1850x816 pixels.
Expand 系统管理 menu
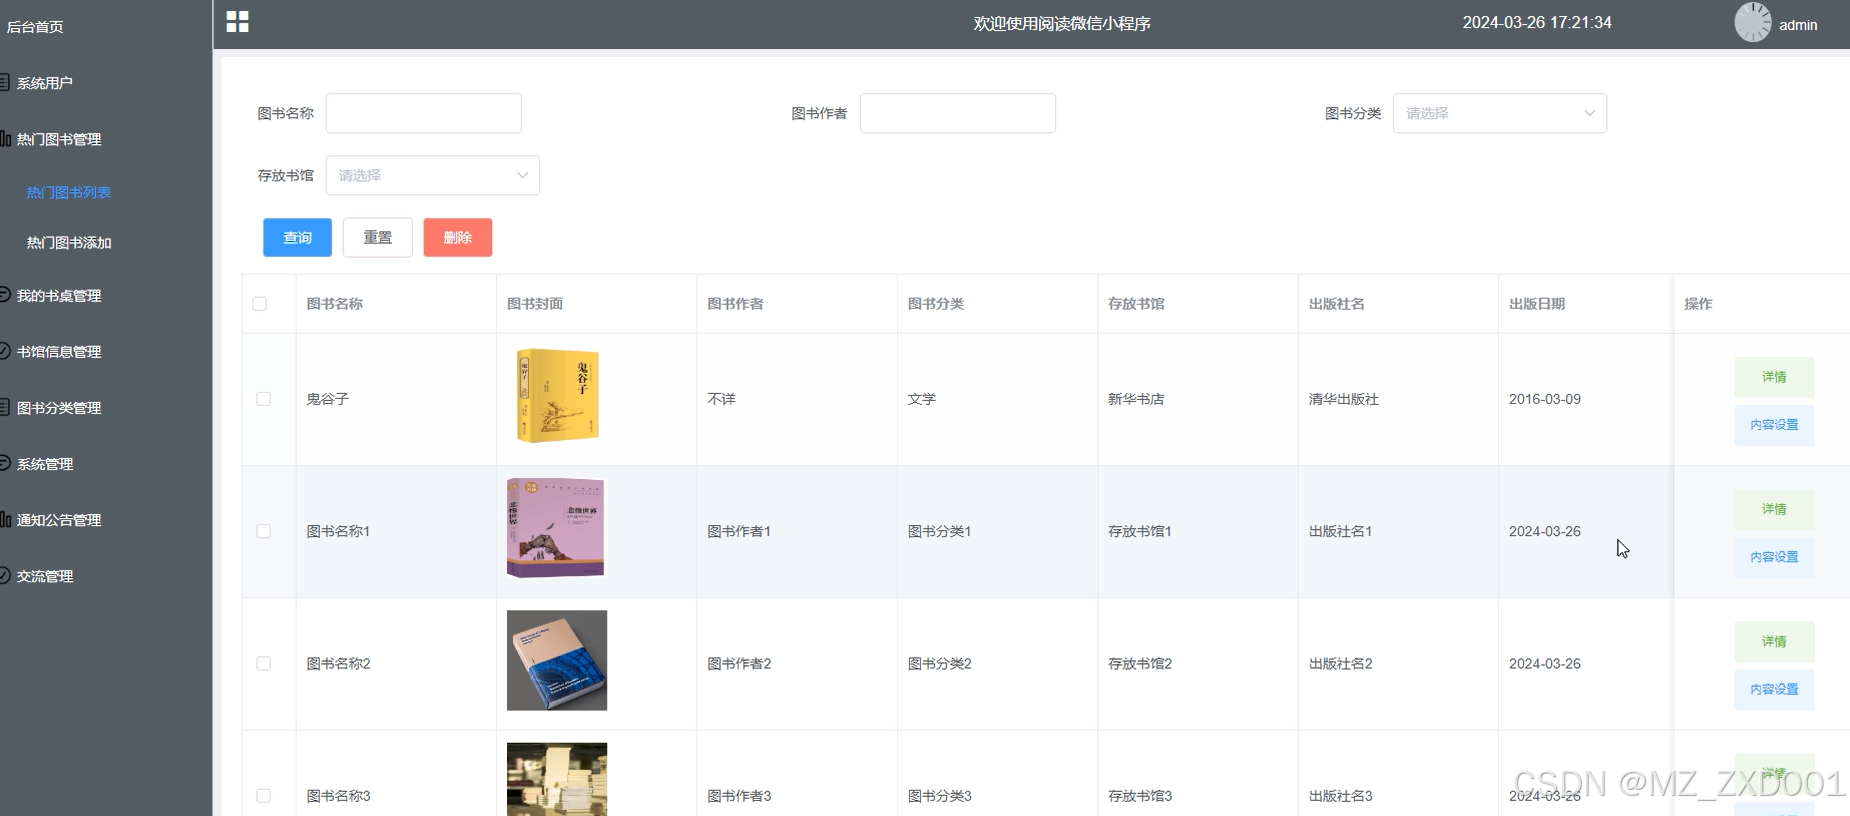coord(45,464)
